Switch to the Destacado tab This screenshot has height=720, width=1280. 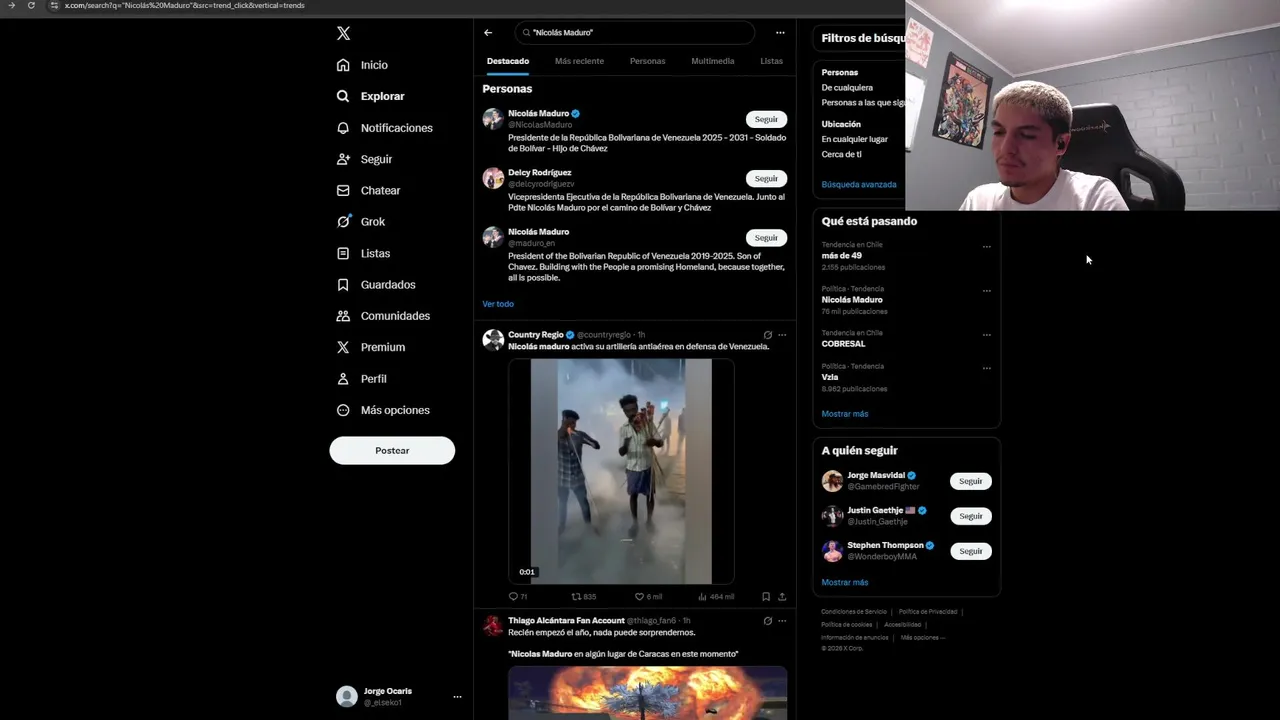point(508,61)
